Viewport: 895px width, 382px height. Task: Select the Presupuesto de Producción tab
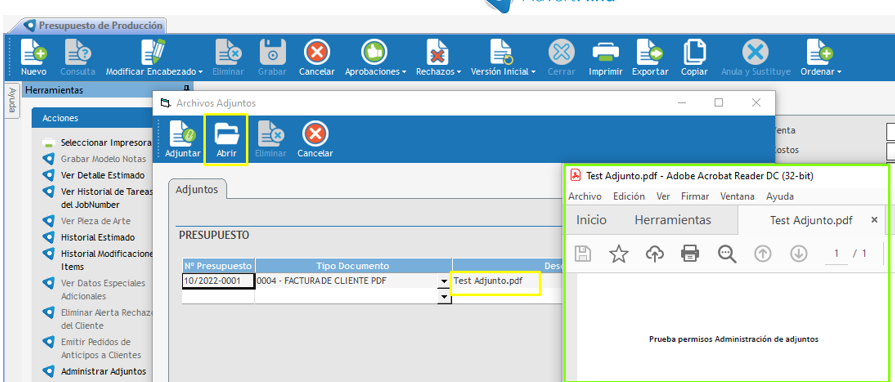[95, 25]
